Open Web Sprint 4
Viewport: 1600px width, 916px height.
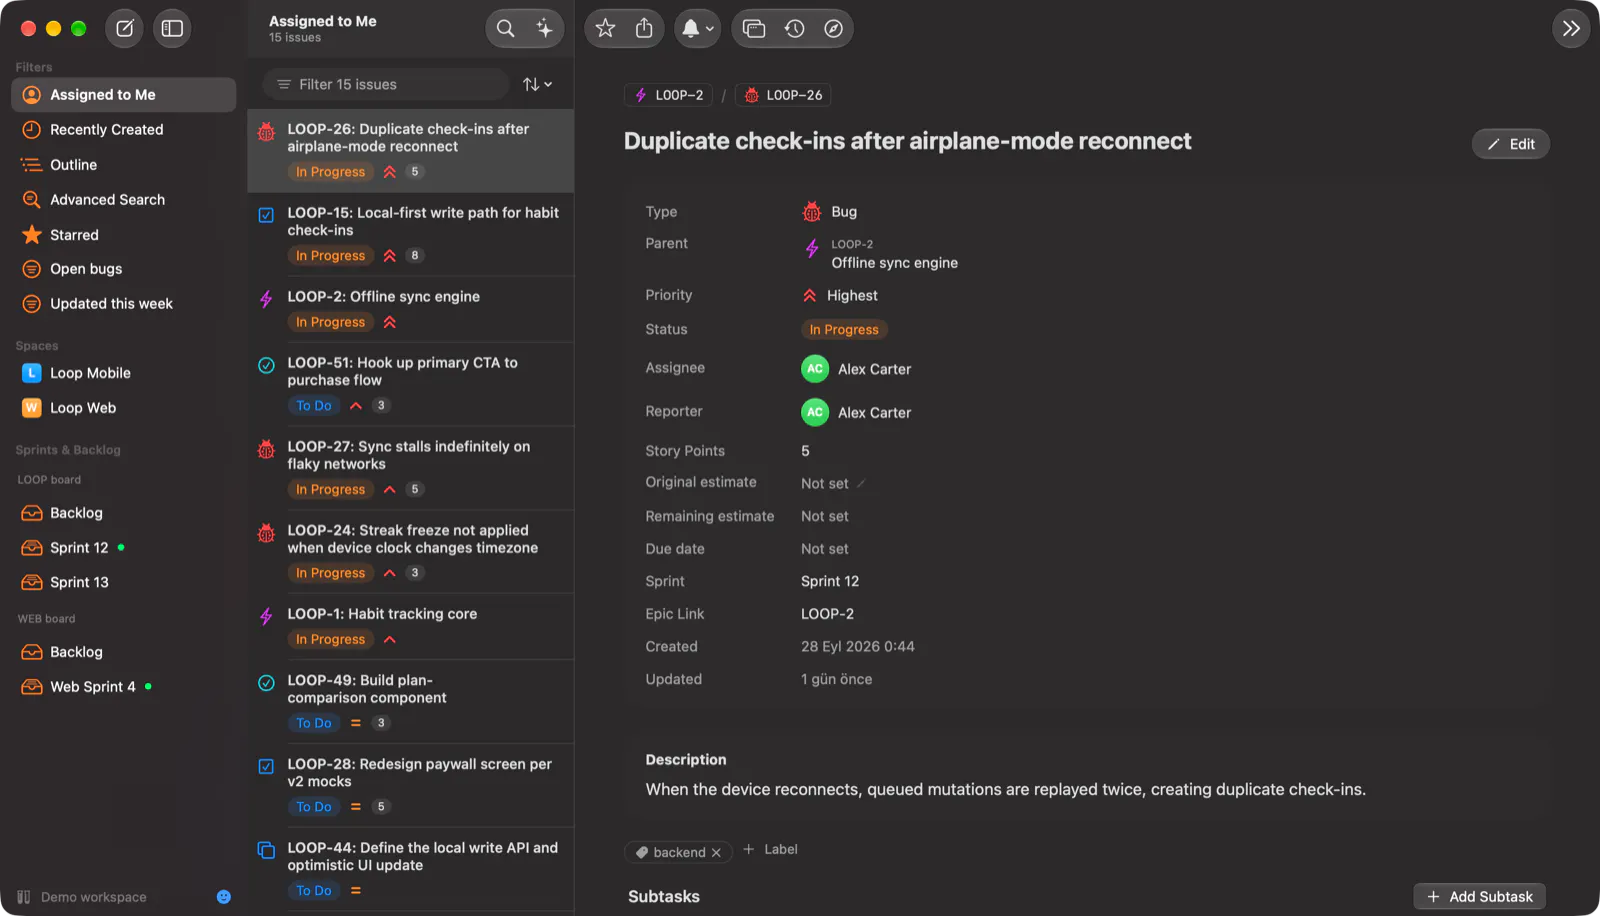click(x=124, y=687)
